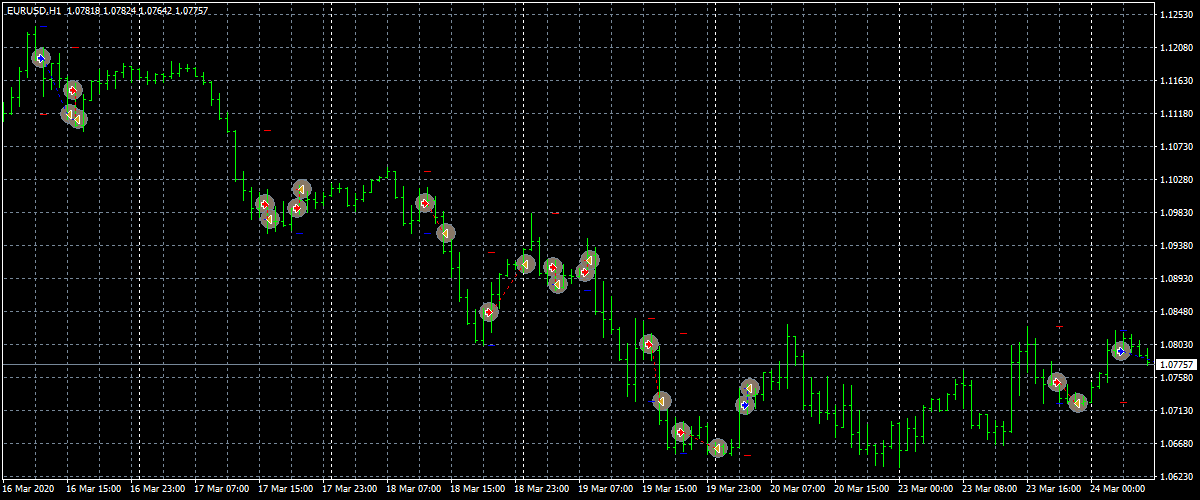
Task: Click the red sell marker at 18 Mar 07:00
Action: 424,203
